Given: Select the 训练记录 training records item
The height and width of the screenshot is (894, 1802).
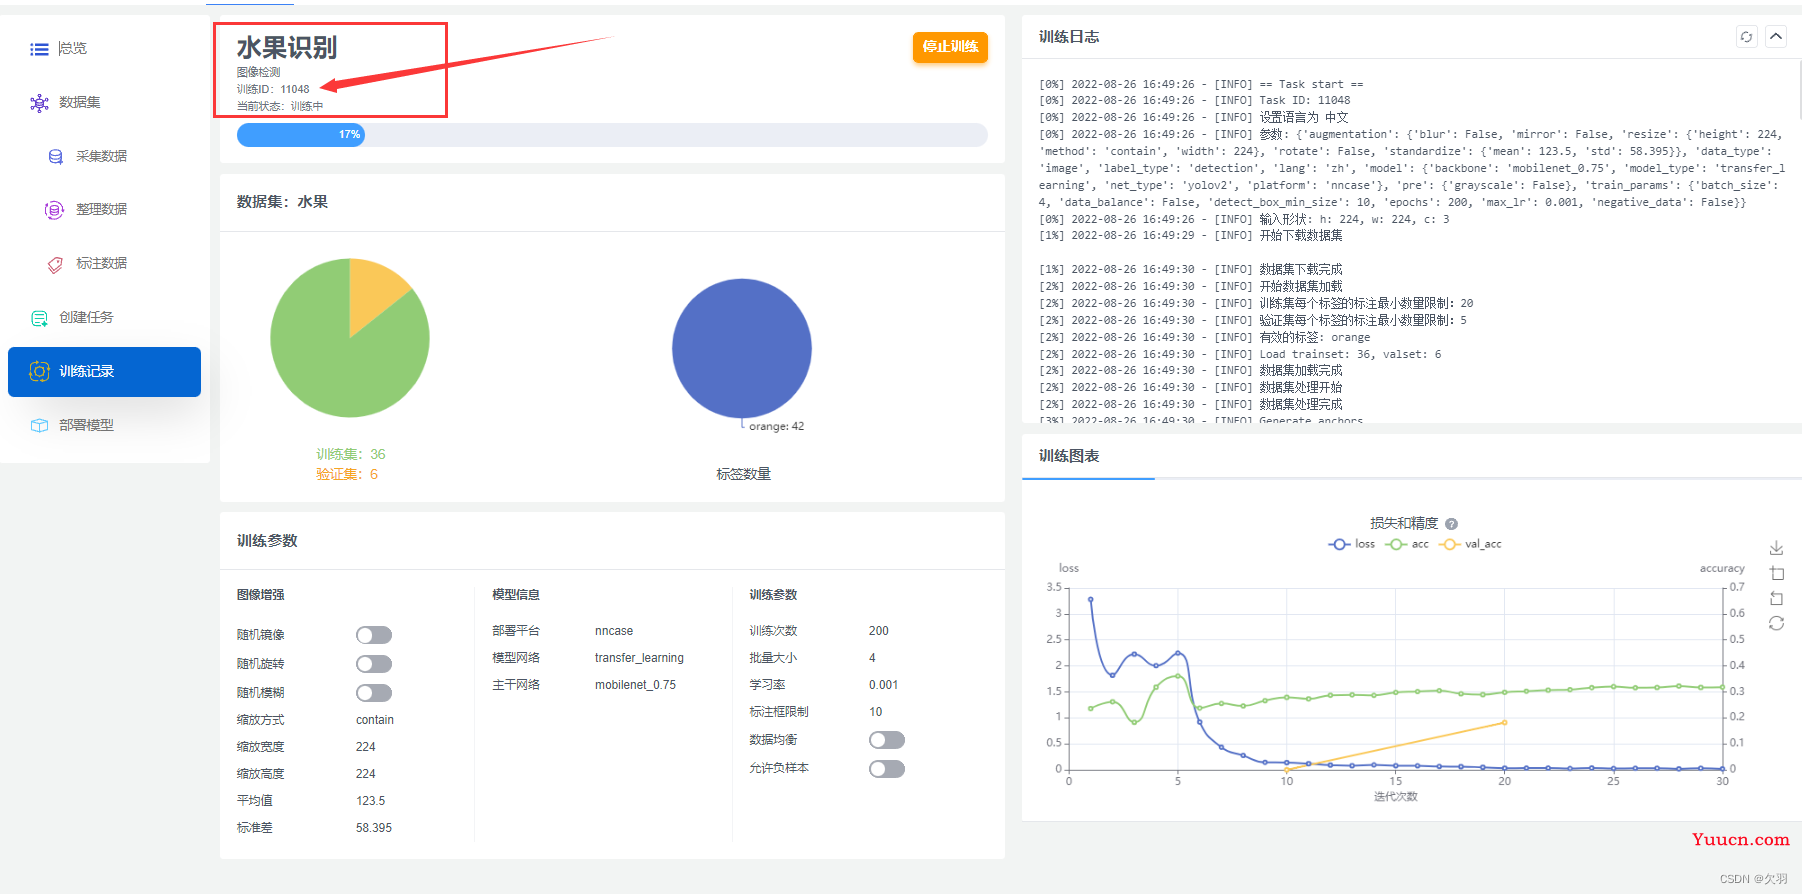Looking at the screenshot, I should click(104, 372).
